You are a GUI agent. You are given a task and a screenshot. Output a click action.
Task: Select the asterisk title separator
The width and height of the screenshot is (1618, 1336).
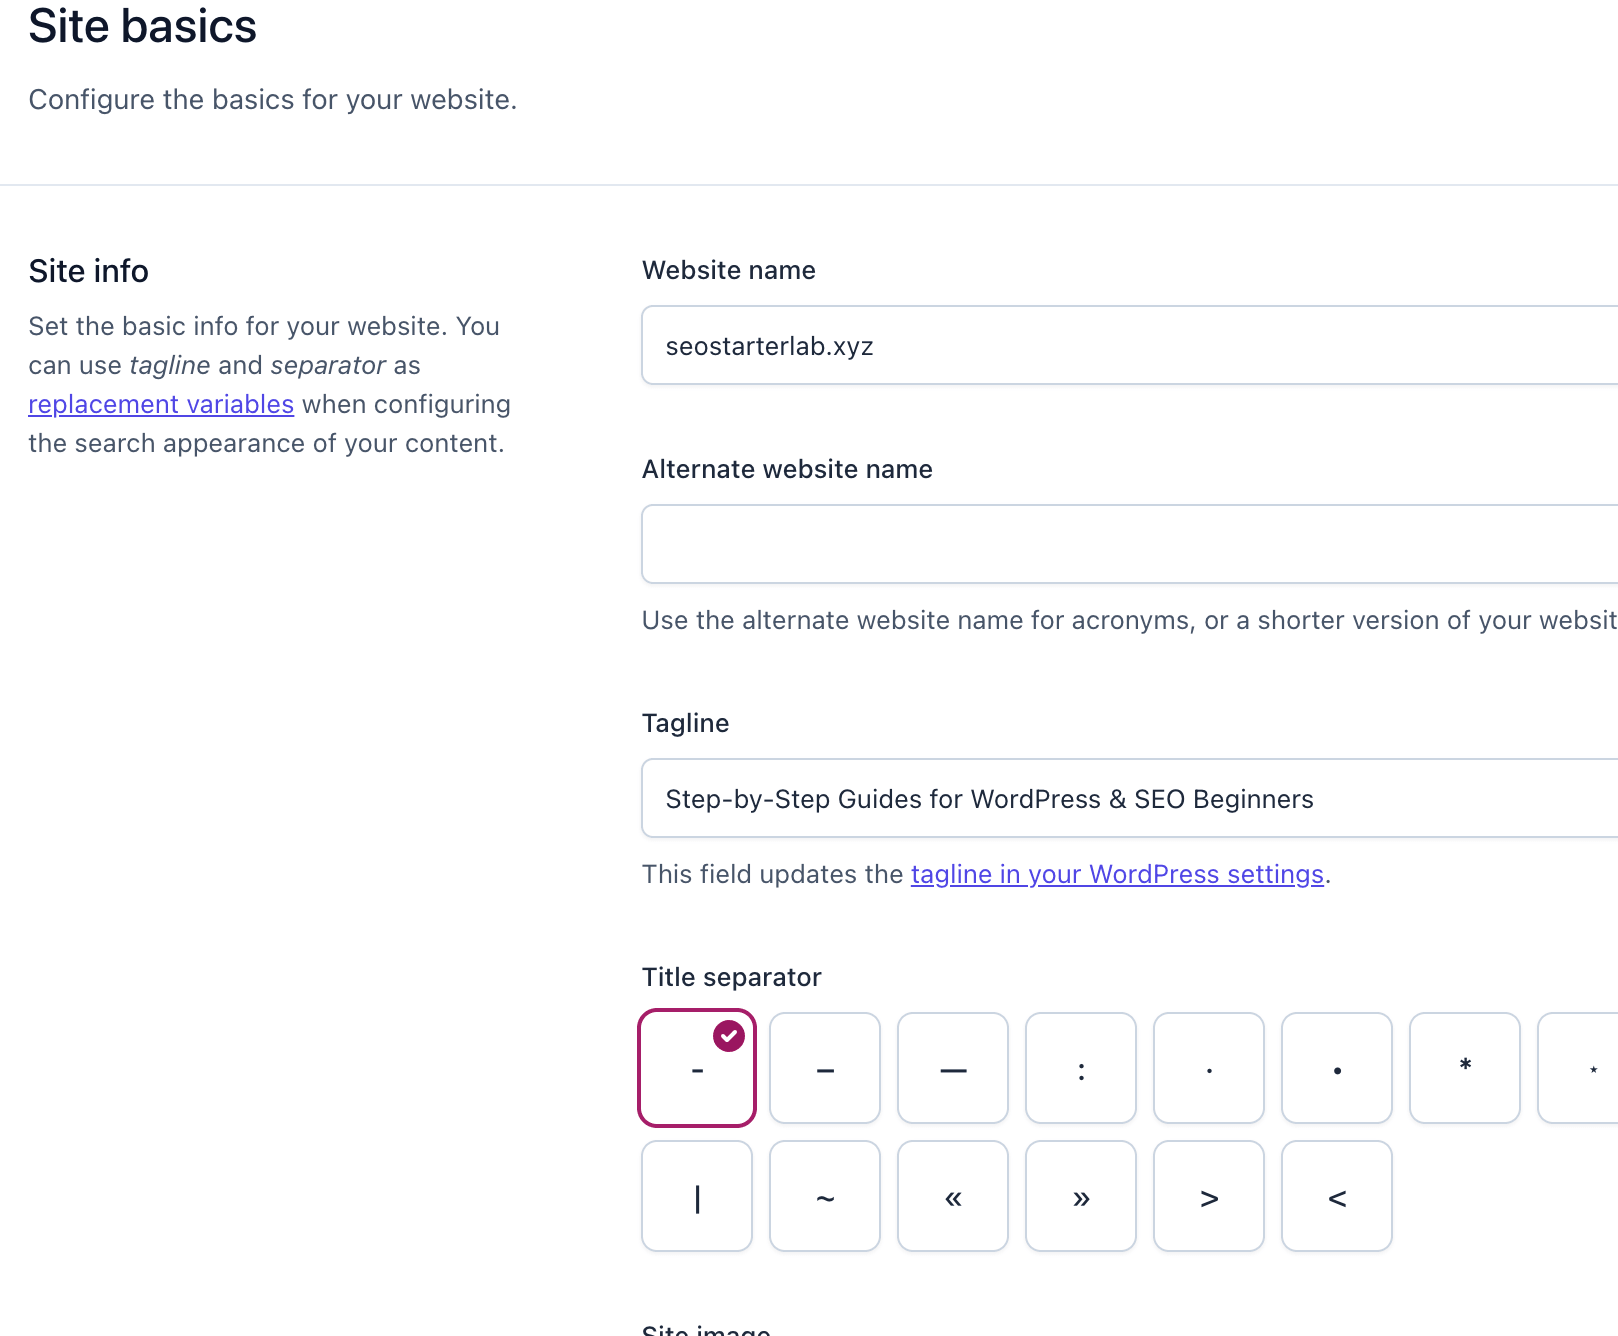point(1465,1068)
